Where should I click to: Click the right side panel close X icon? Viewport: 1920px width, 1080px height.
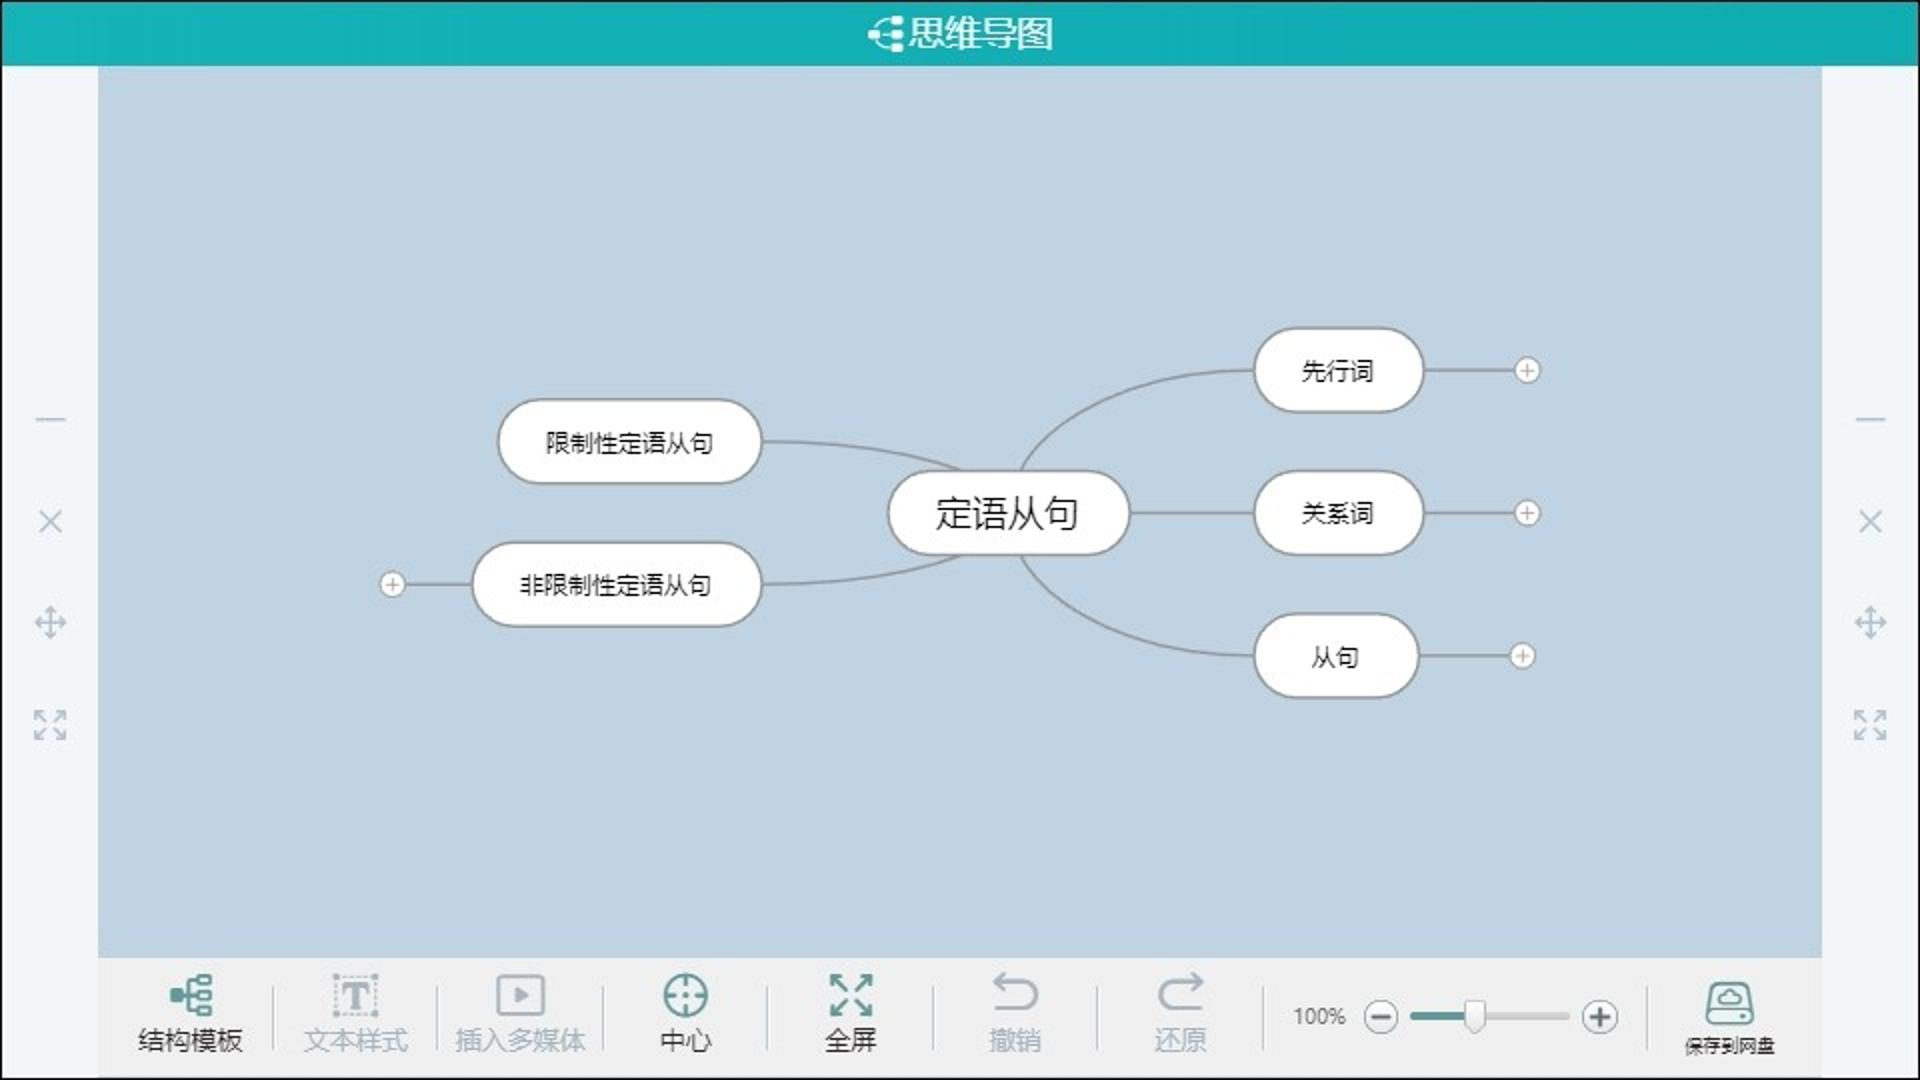point(1870,521)
